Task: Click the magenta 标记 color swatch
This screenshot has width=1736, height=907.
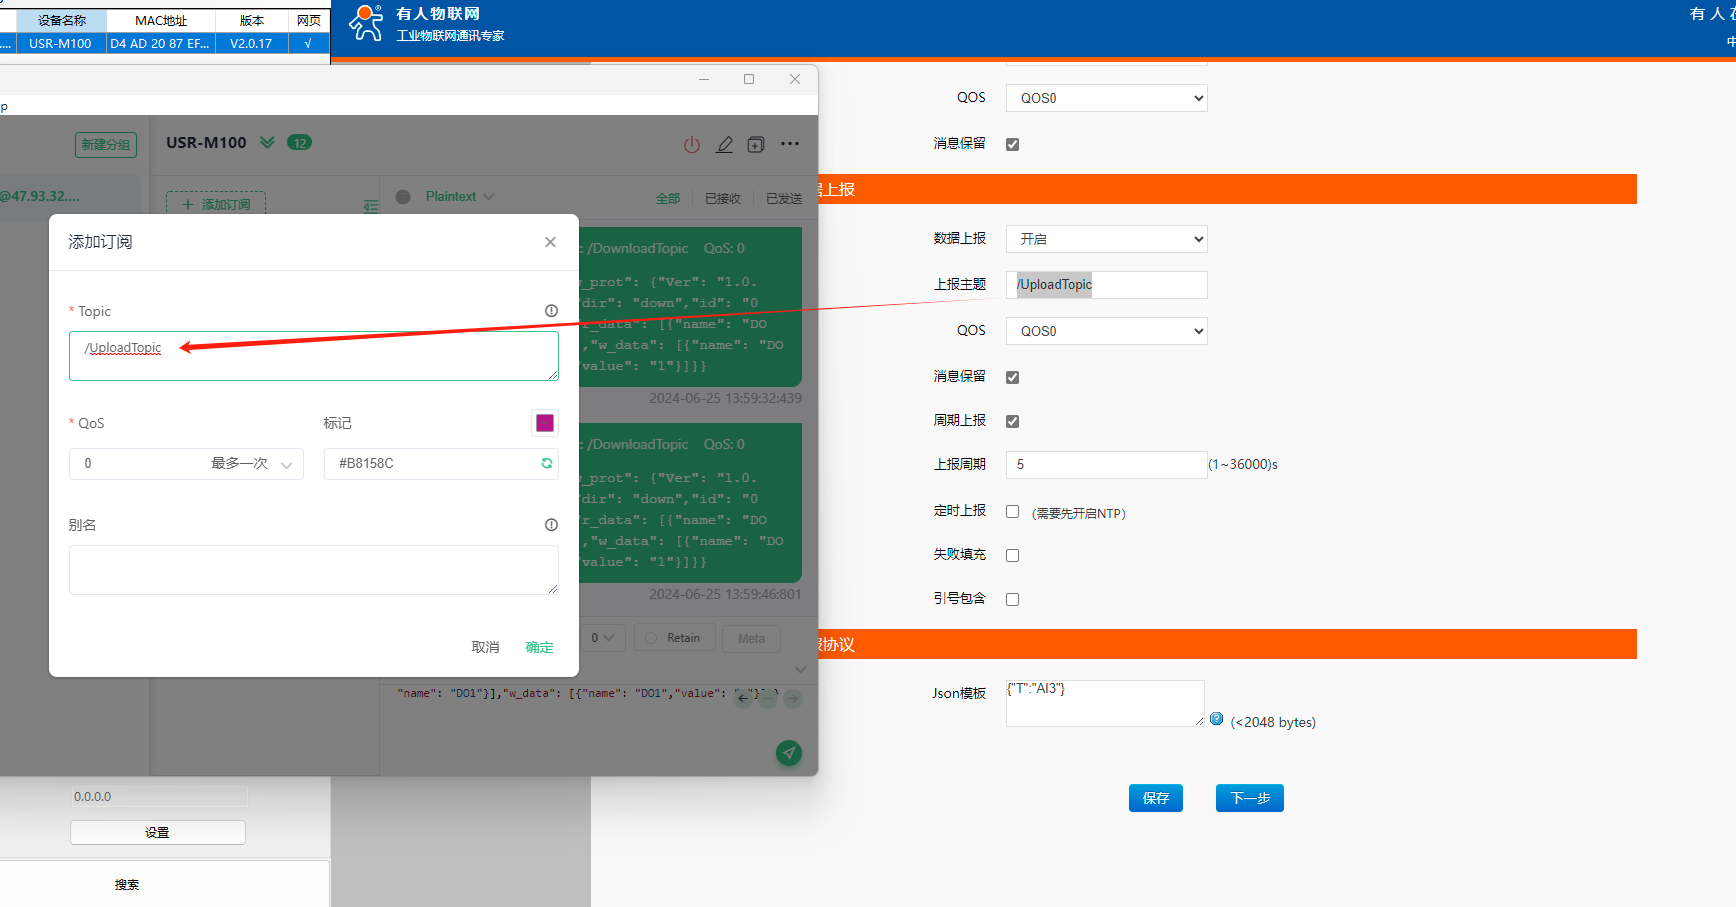Action: tap(545, 423)
